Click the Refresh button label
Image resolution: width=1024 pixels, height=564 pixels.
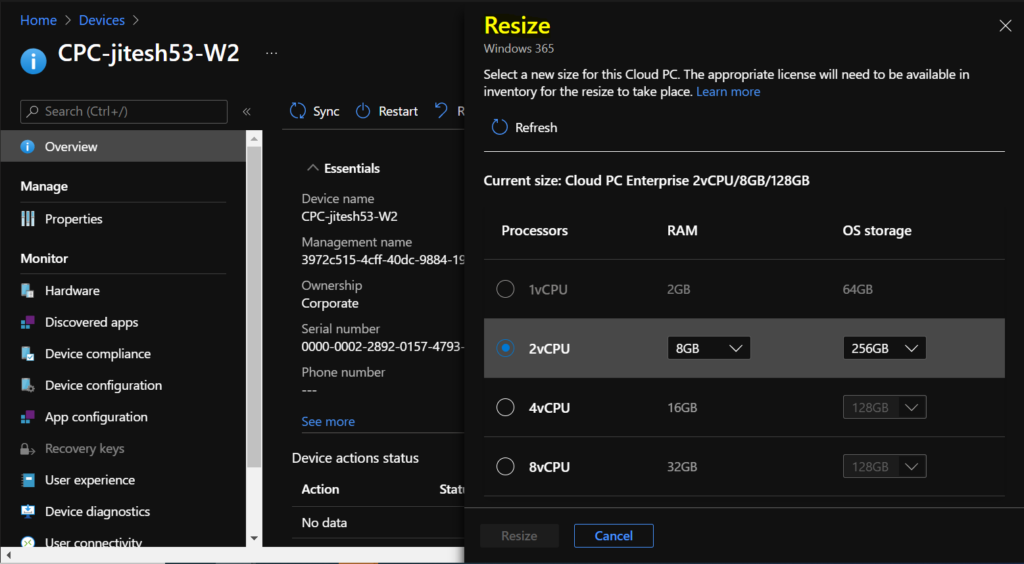[x=536, y=128]
